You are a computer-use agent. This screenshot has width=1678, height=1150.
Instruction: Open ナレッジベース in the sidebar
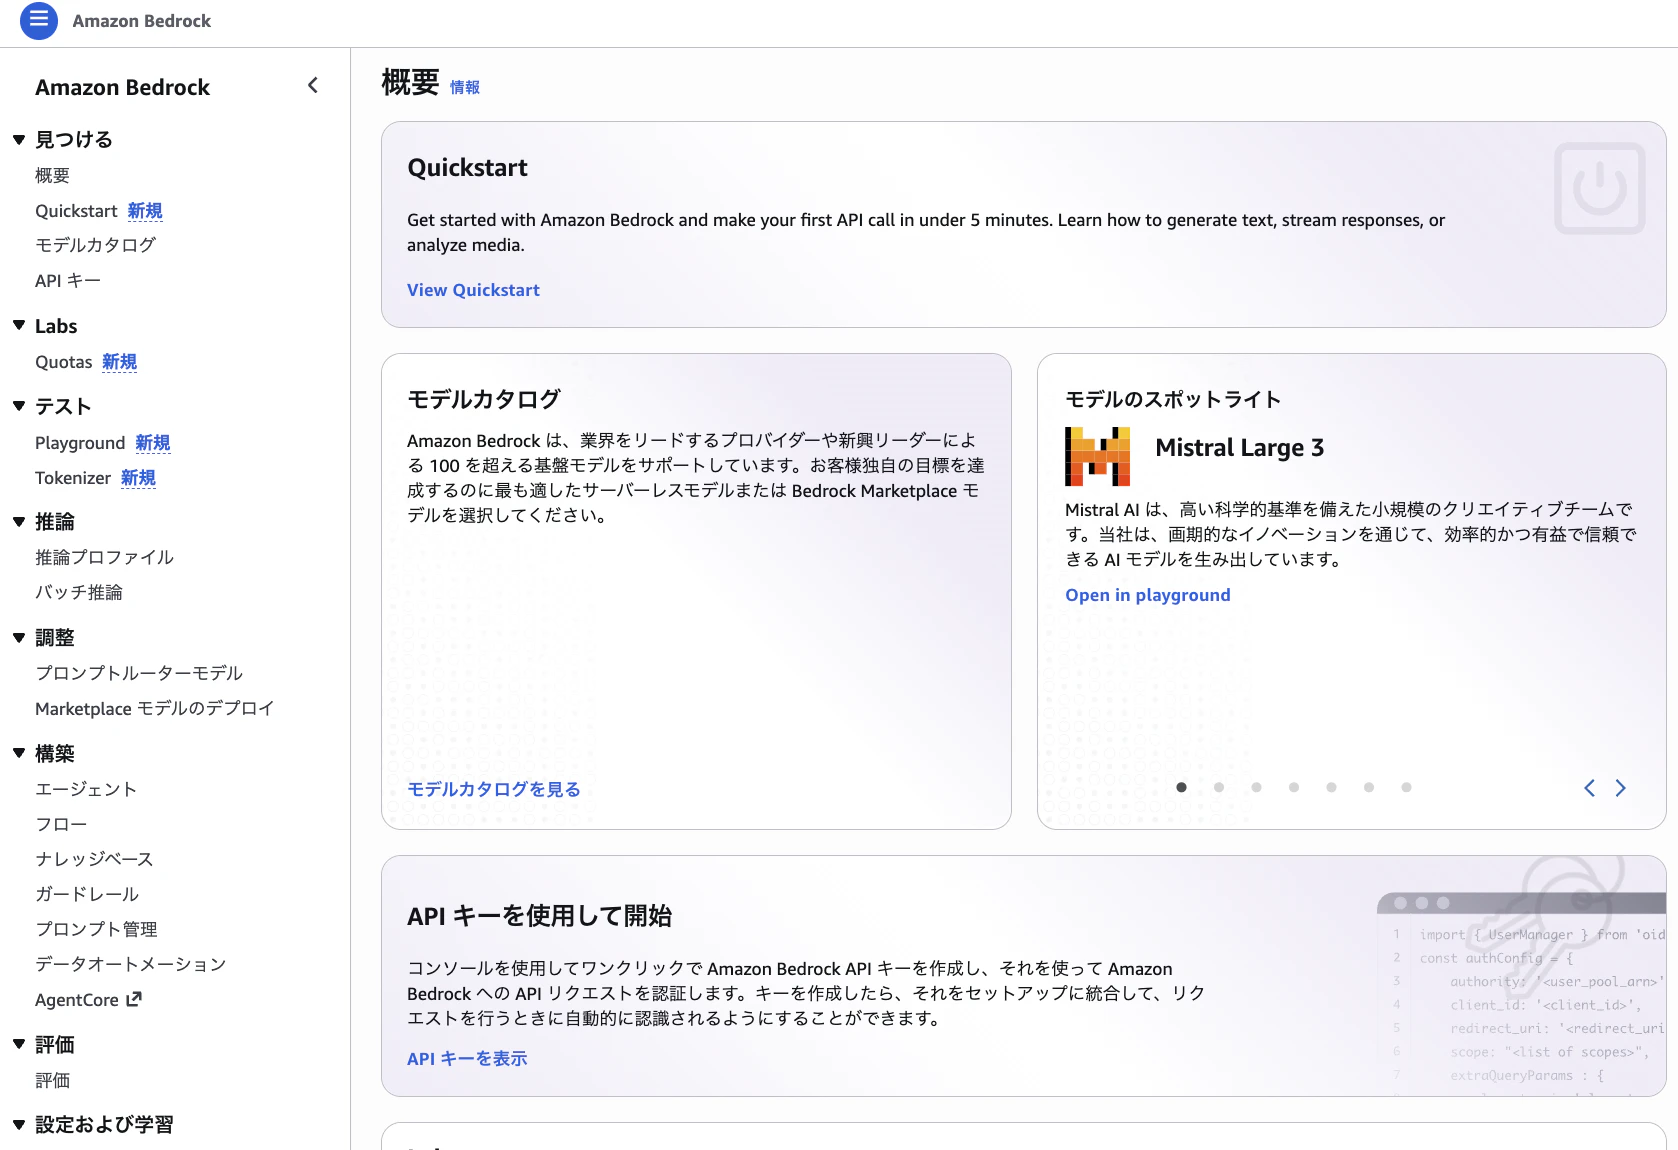[x=94, y=859]
